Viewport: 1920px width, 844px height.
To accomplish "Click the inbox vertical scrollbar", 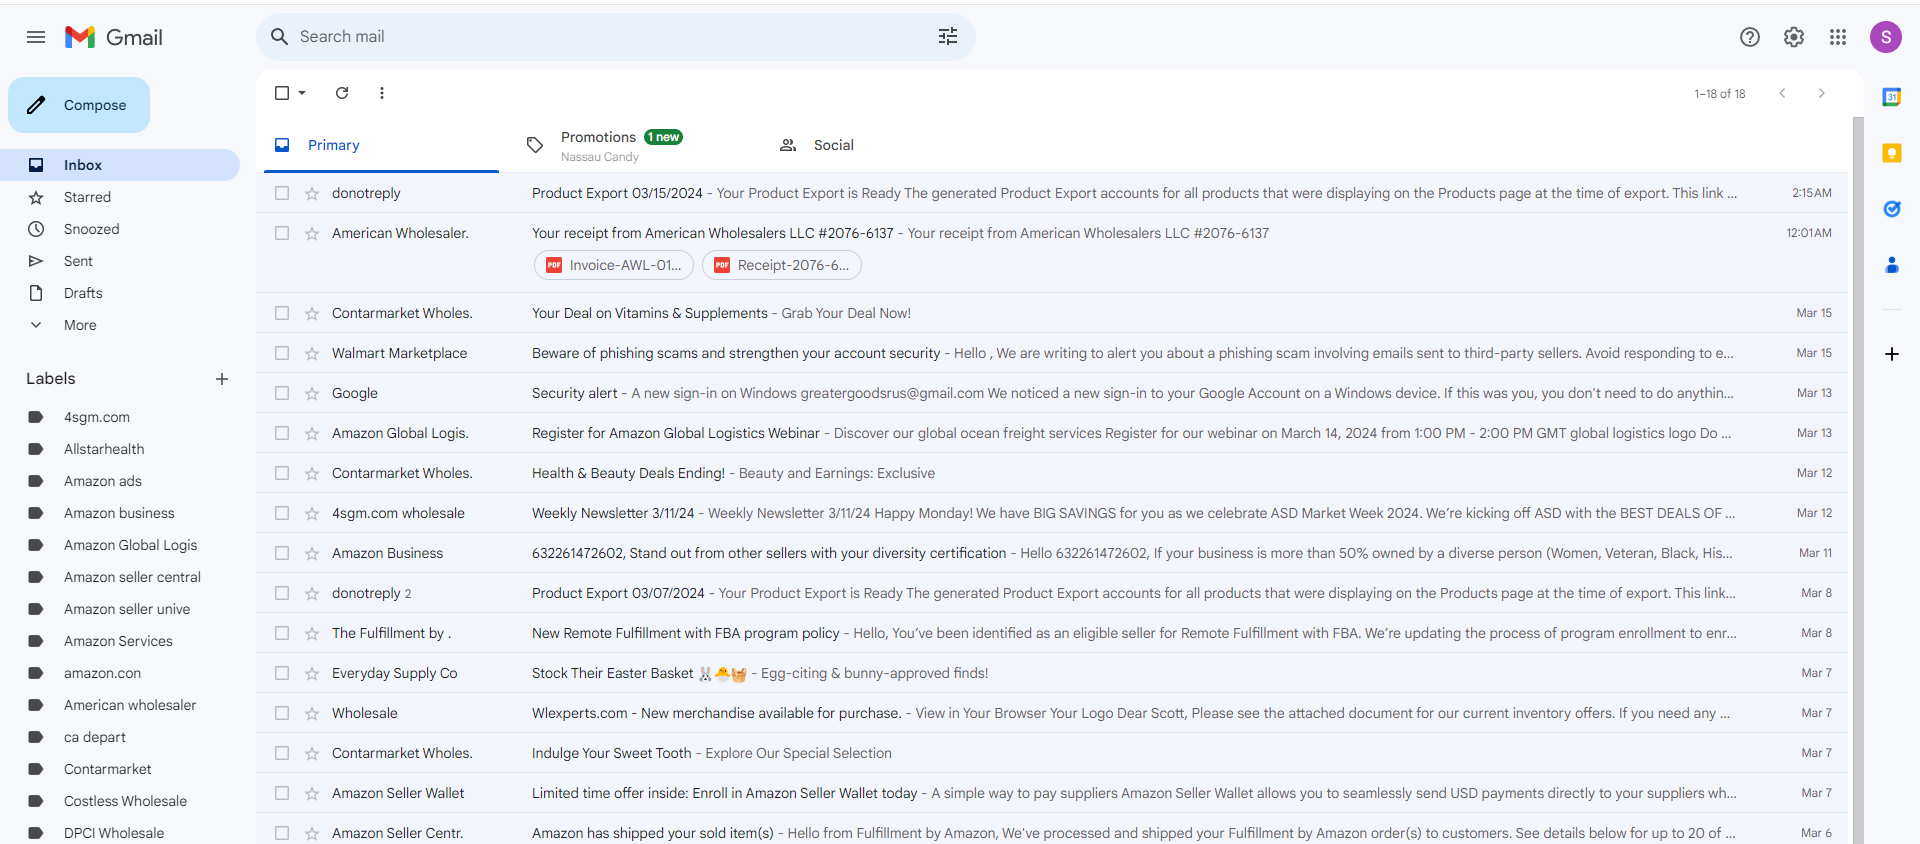I will pyautogui.click(x=1858, y=480).
